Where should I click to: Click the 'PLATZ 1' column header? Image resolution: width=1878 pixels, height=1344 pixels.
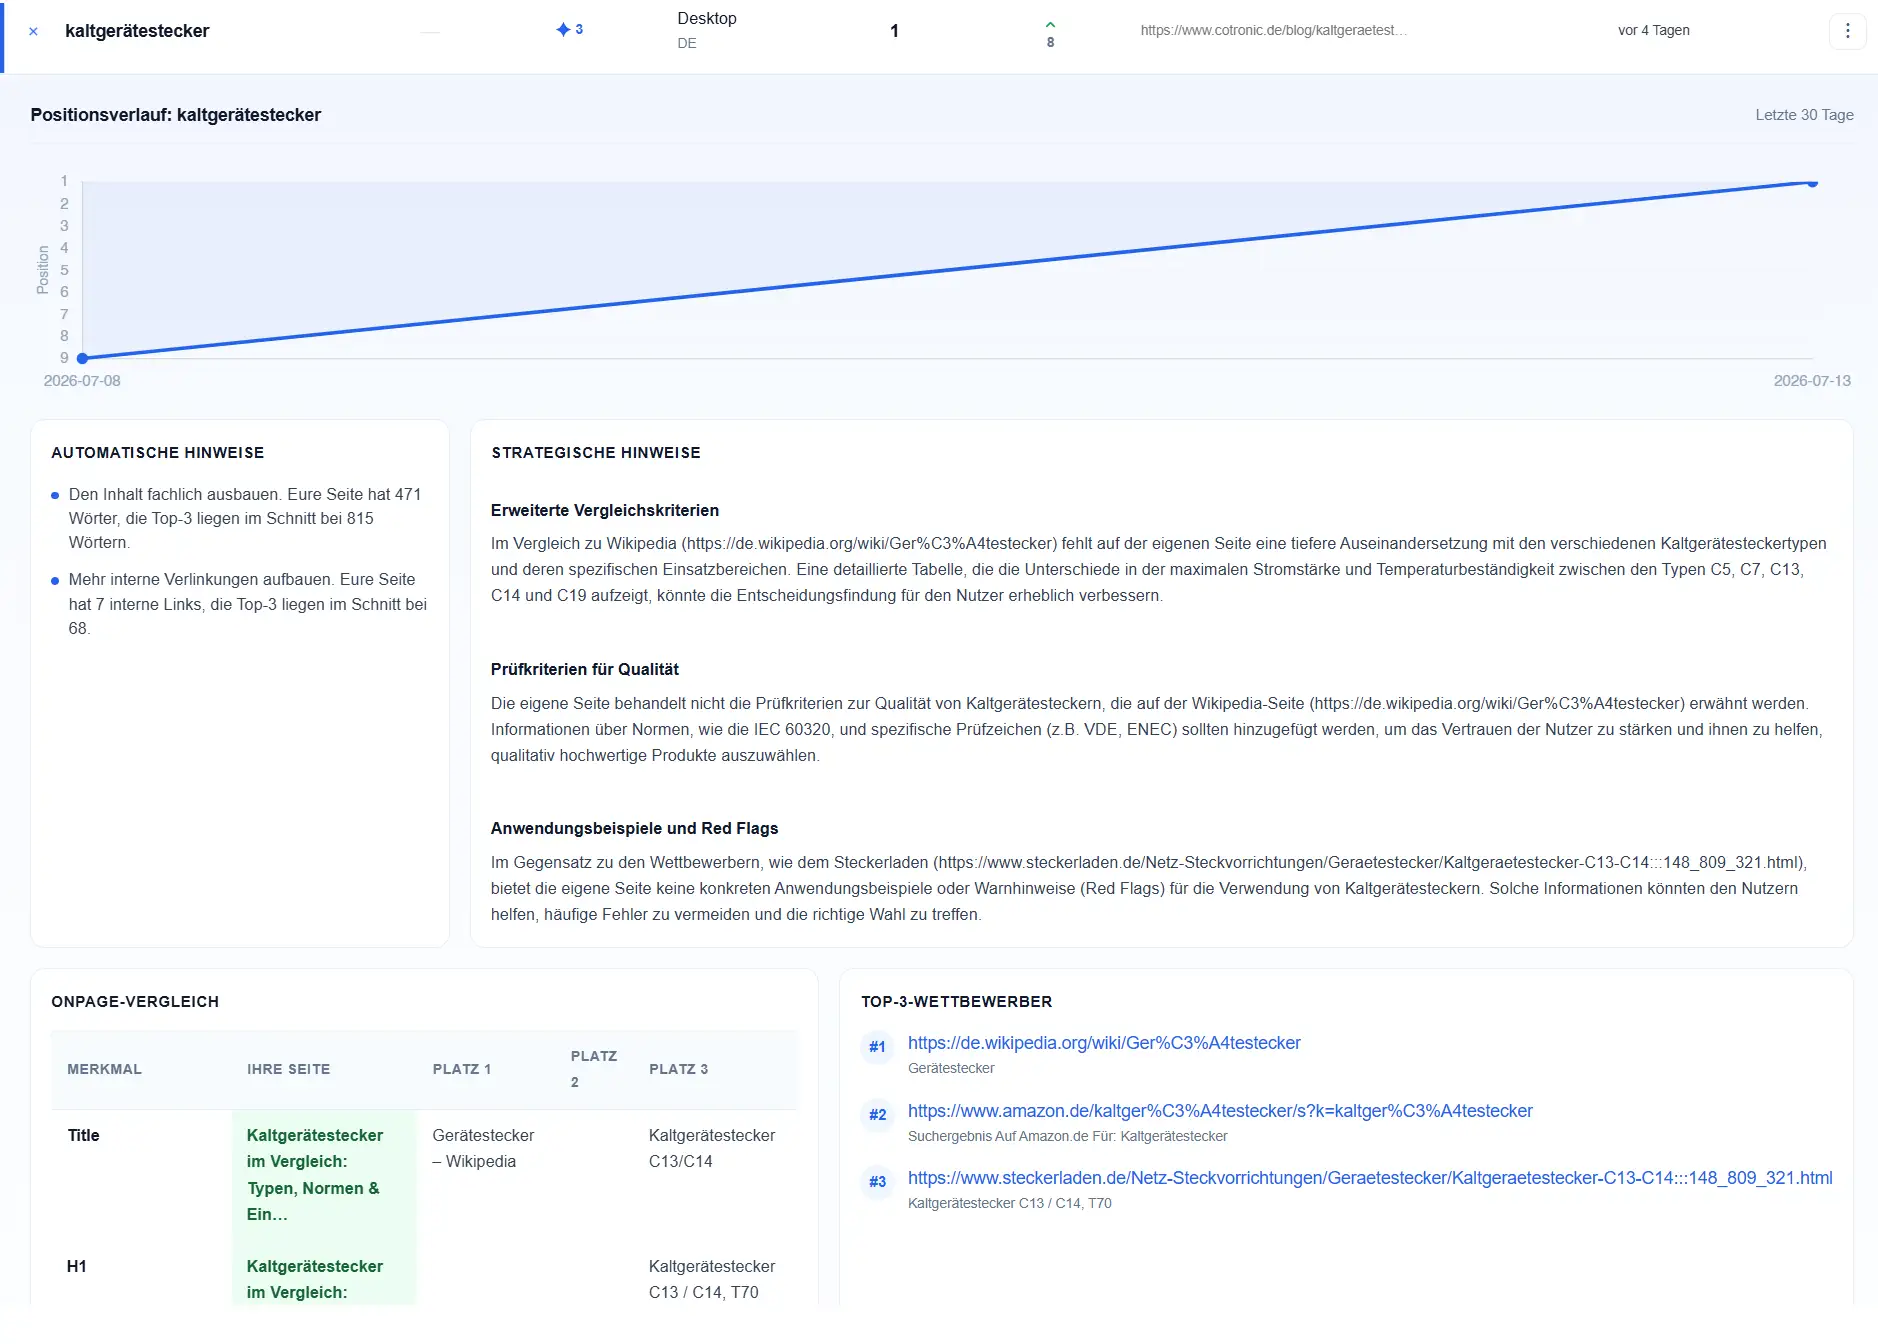pyautogui.click(x=462, y=1069)
